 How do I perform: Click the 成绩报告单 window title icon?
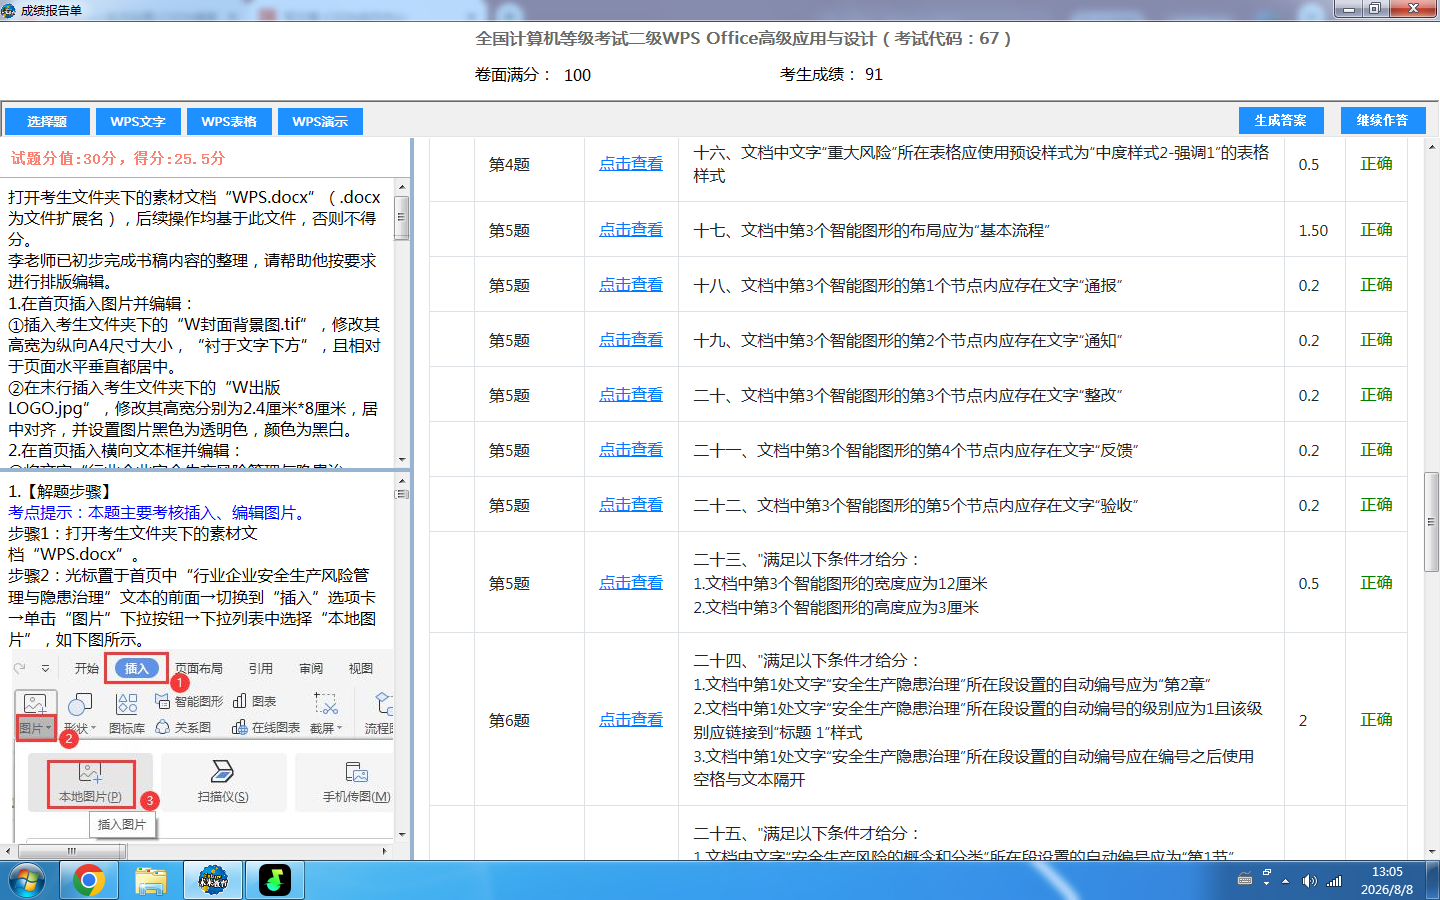click(9, 10)
